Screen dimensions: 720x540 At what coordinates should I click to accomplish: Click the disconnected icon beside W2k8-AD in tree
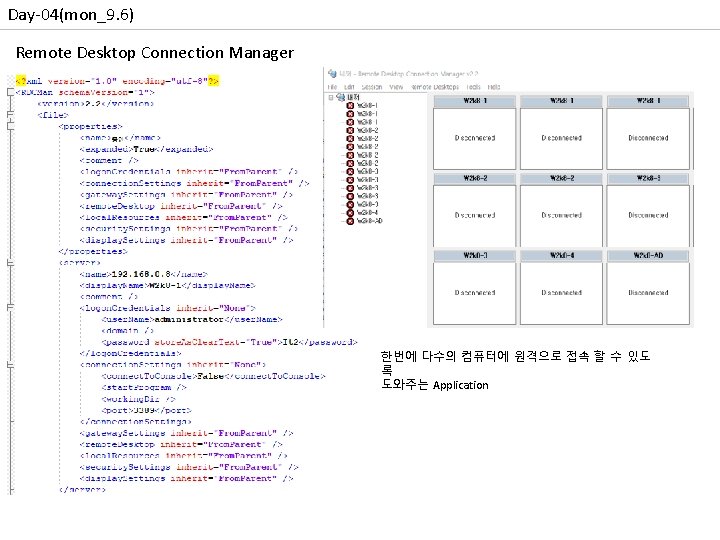pyautogui.click(x=350, y=221)
